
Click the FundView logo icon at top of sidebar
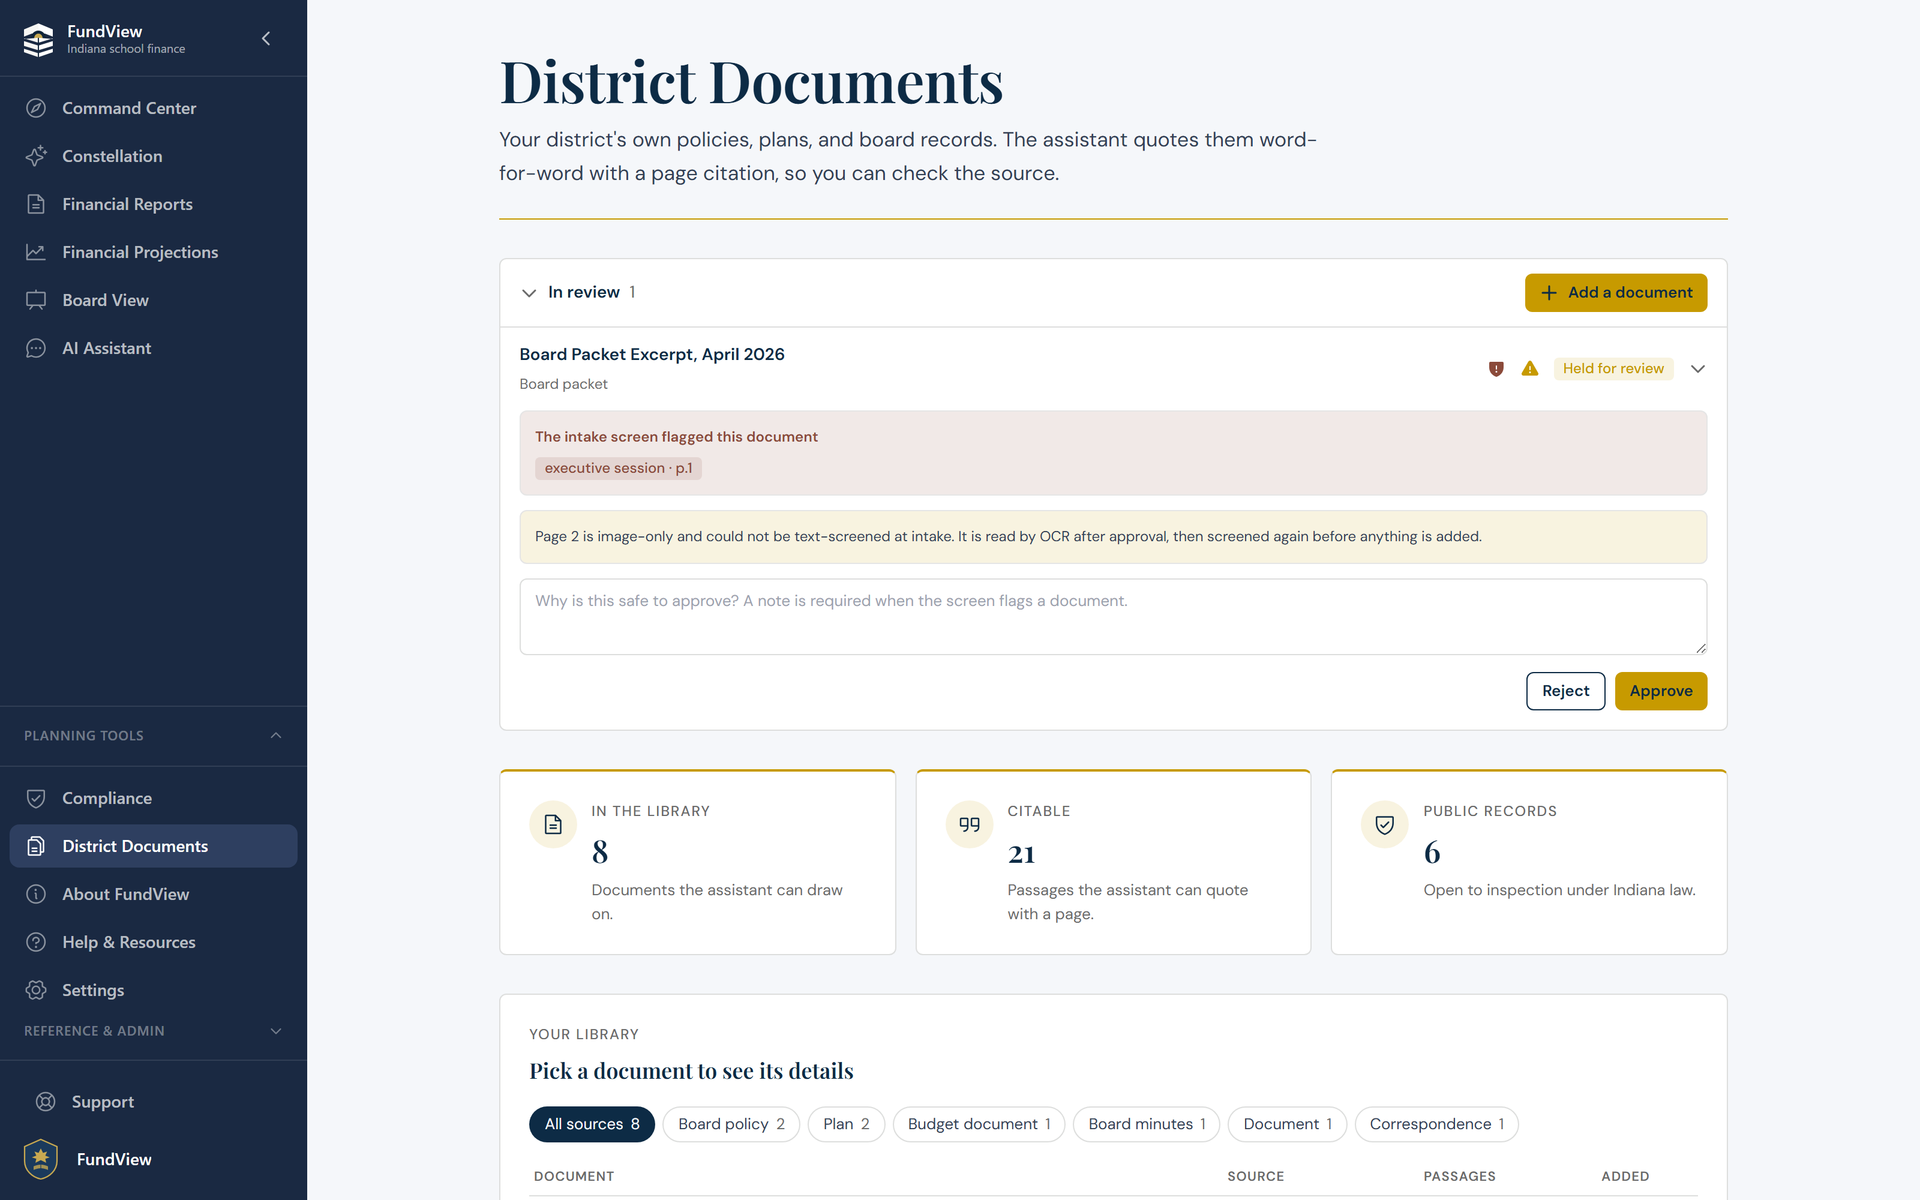(x=38, y=39)
